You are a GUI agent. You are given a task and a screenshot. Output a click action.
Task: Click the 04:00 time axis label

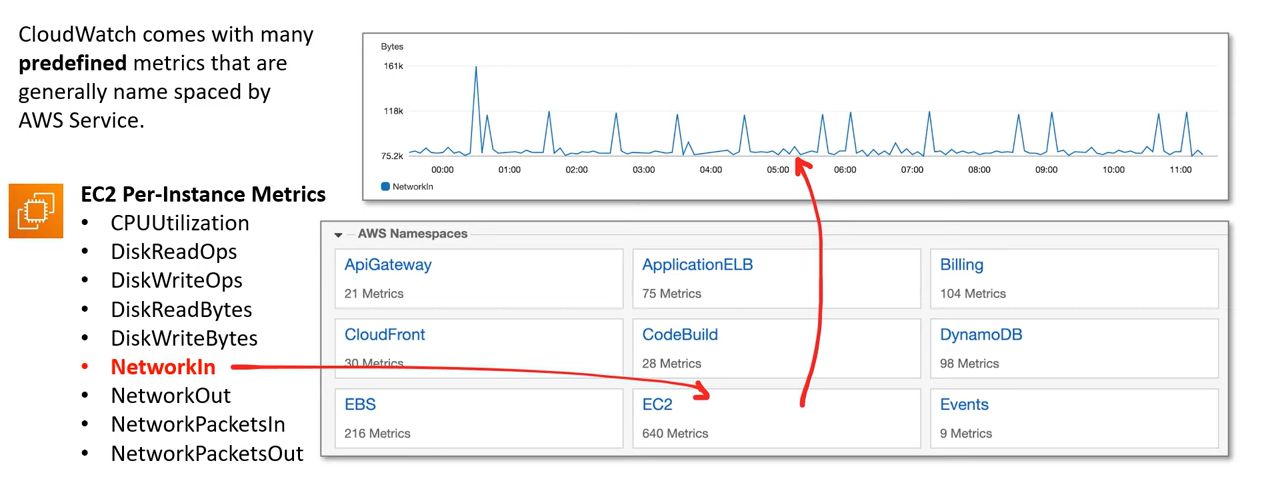click(x=710, y=170)
